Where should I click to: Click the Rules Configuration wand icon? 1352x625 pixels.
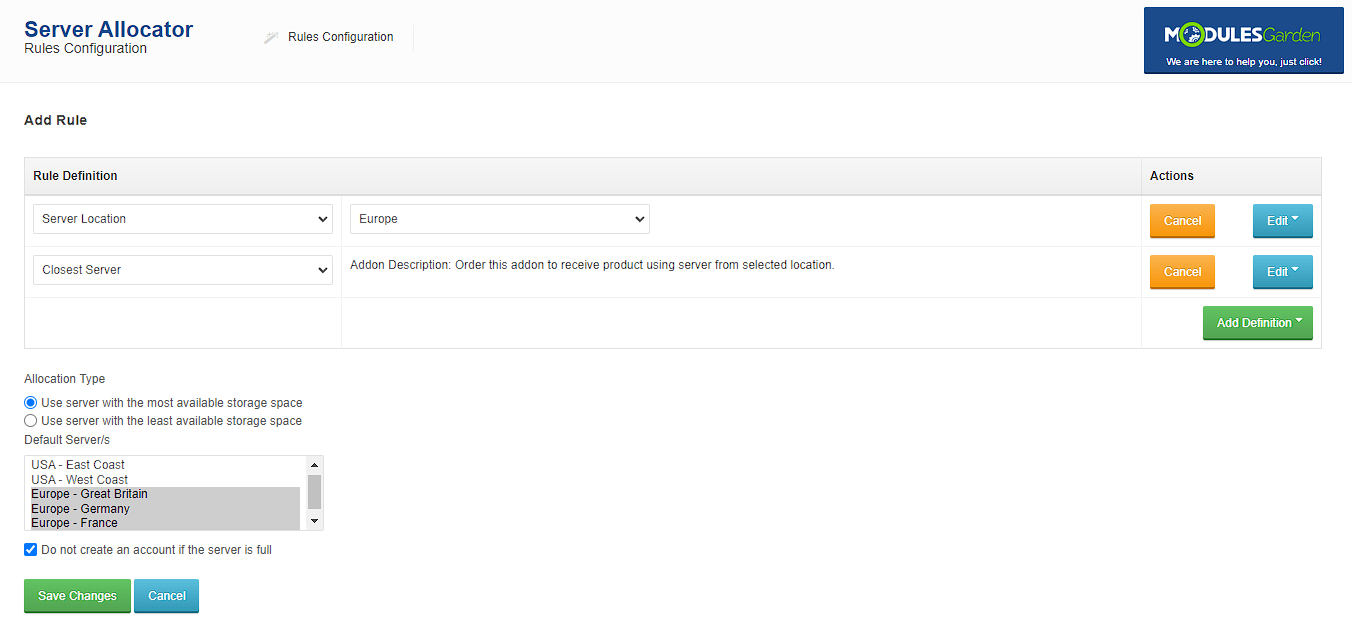[270, 38]
